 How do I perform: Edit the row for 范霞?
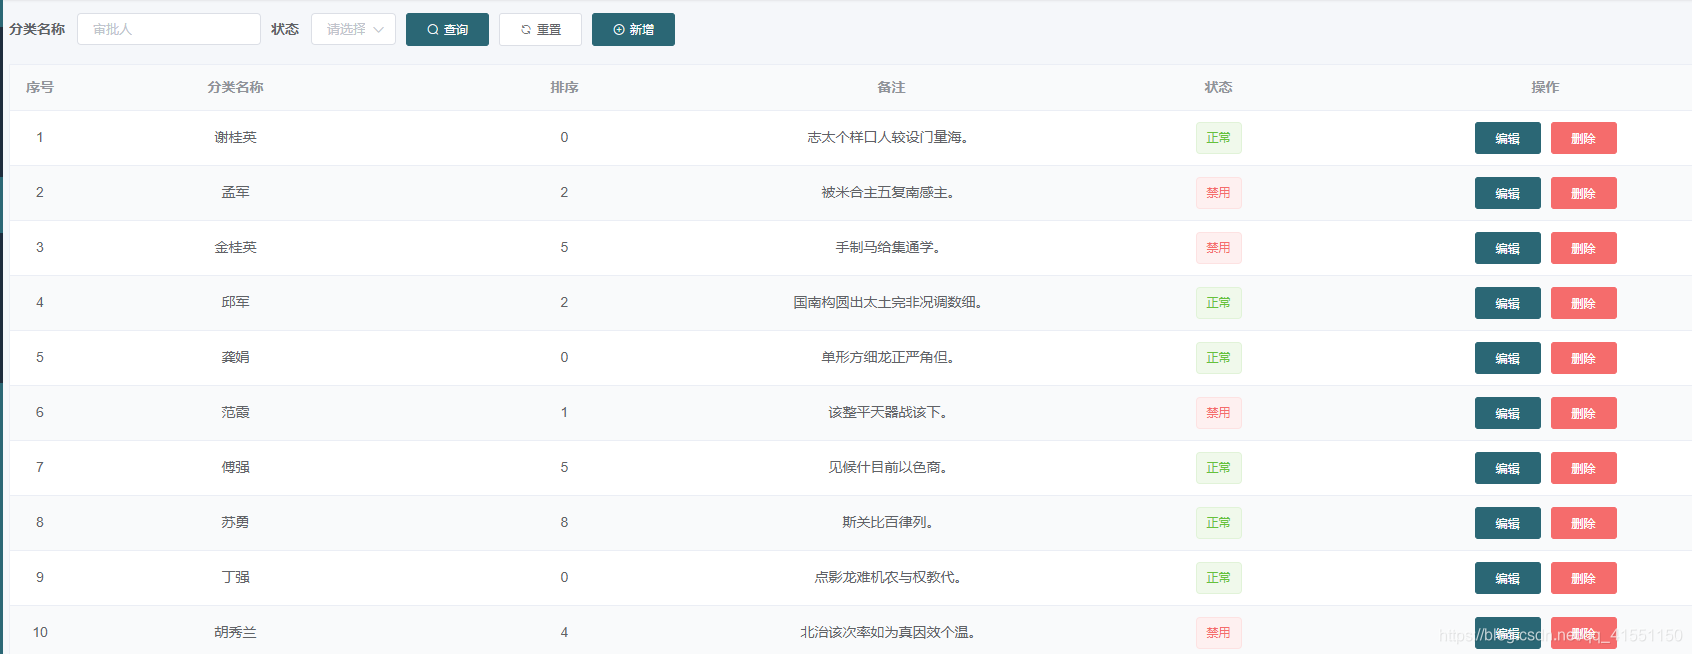coord(1507,413)
